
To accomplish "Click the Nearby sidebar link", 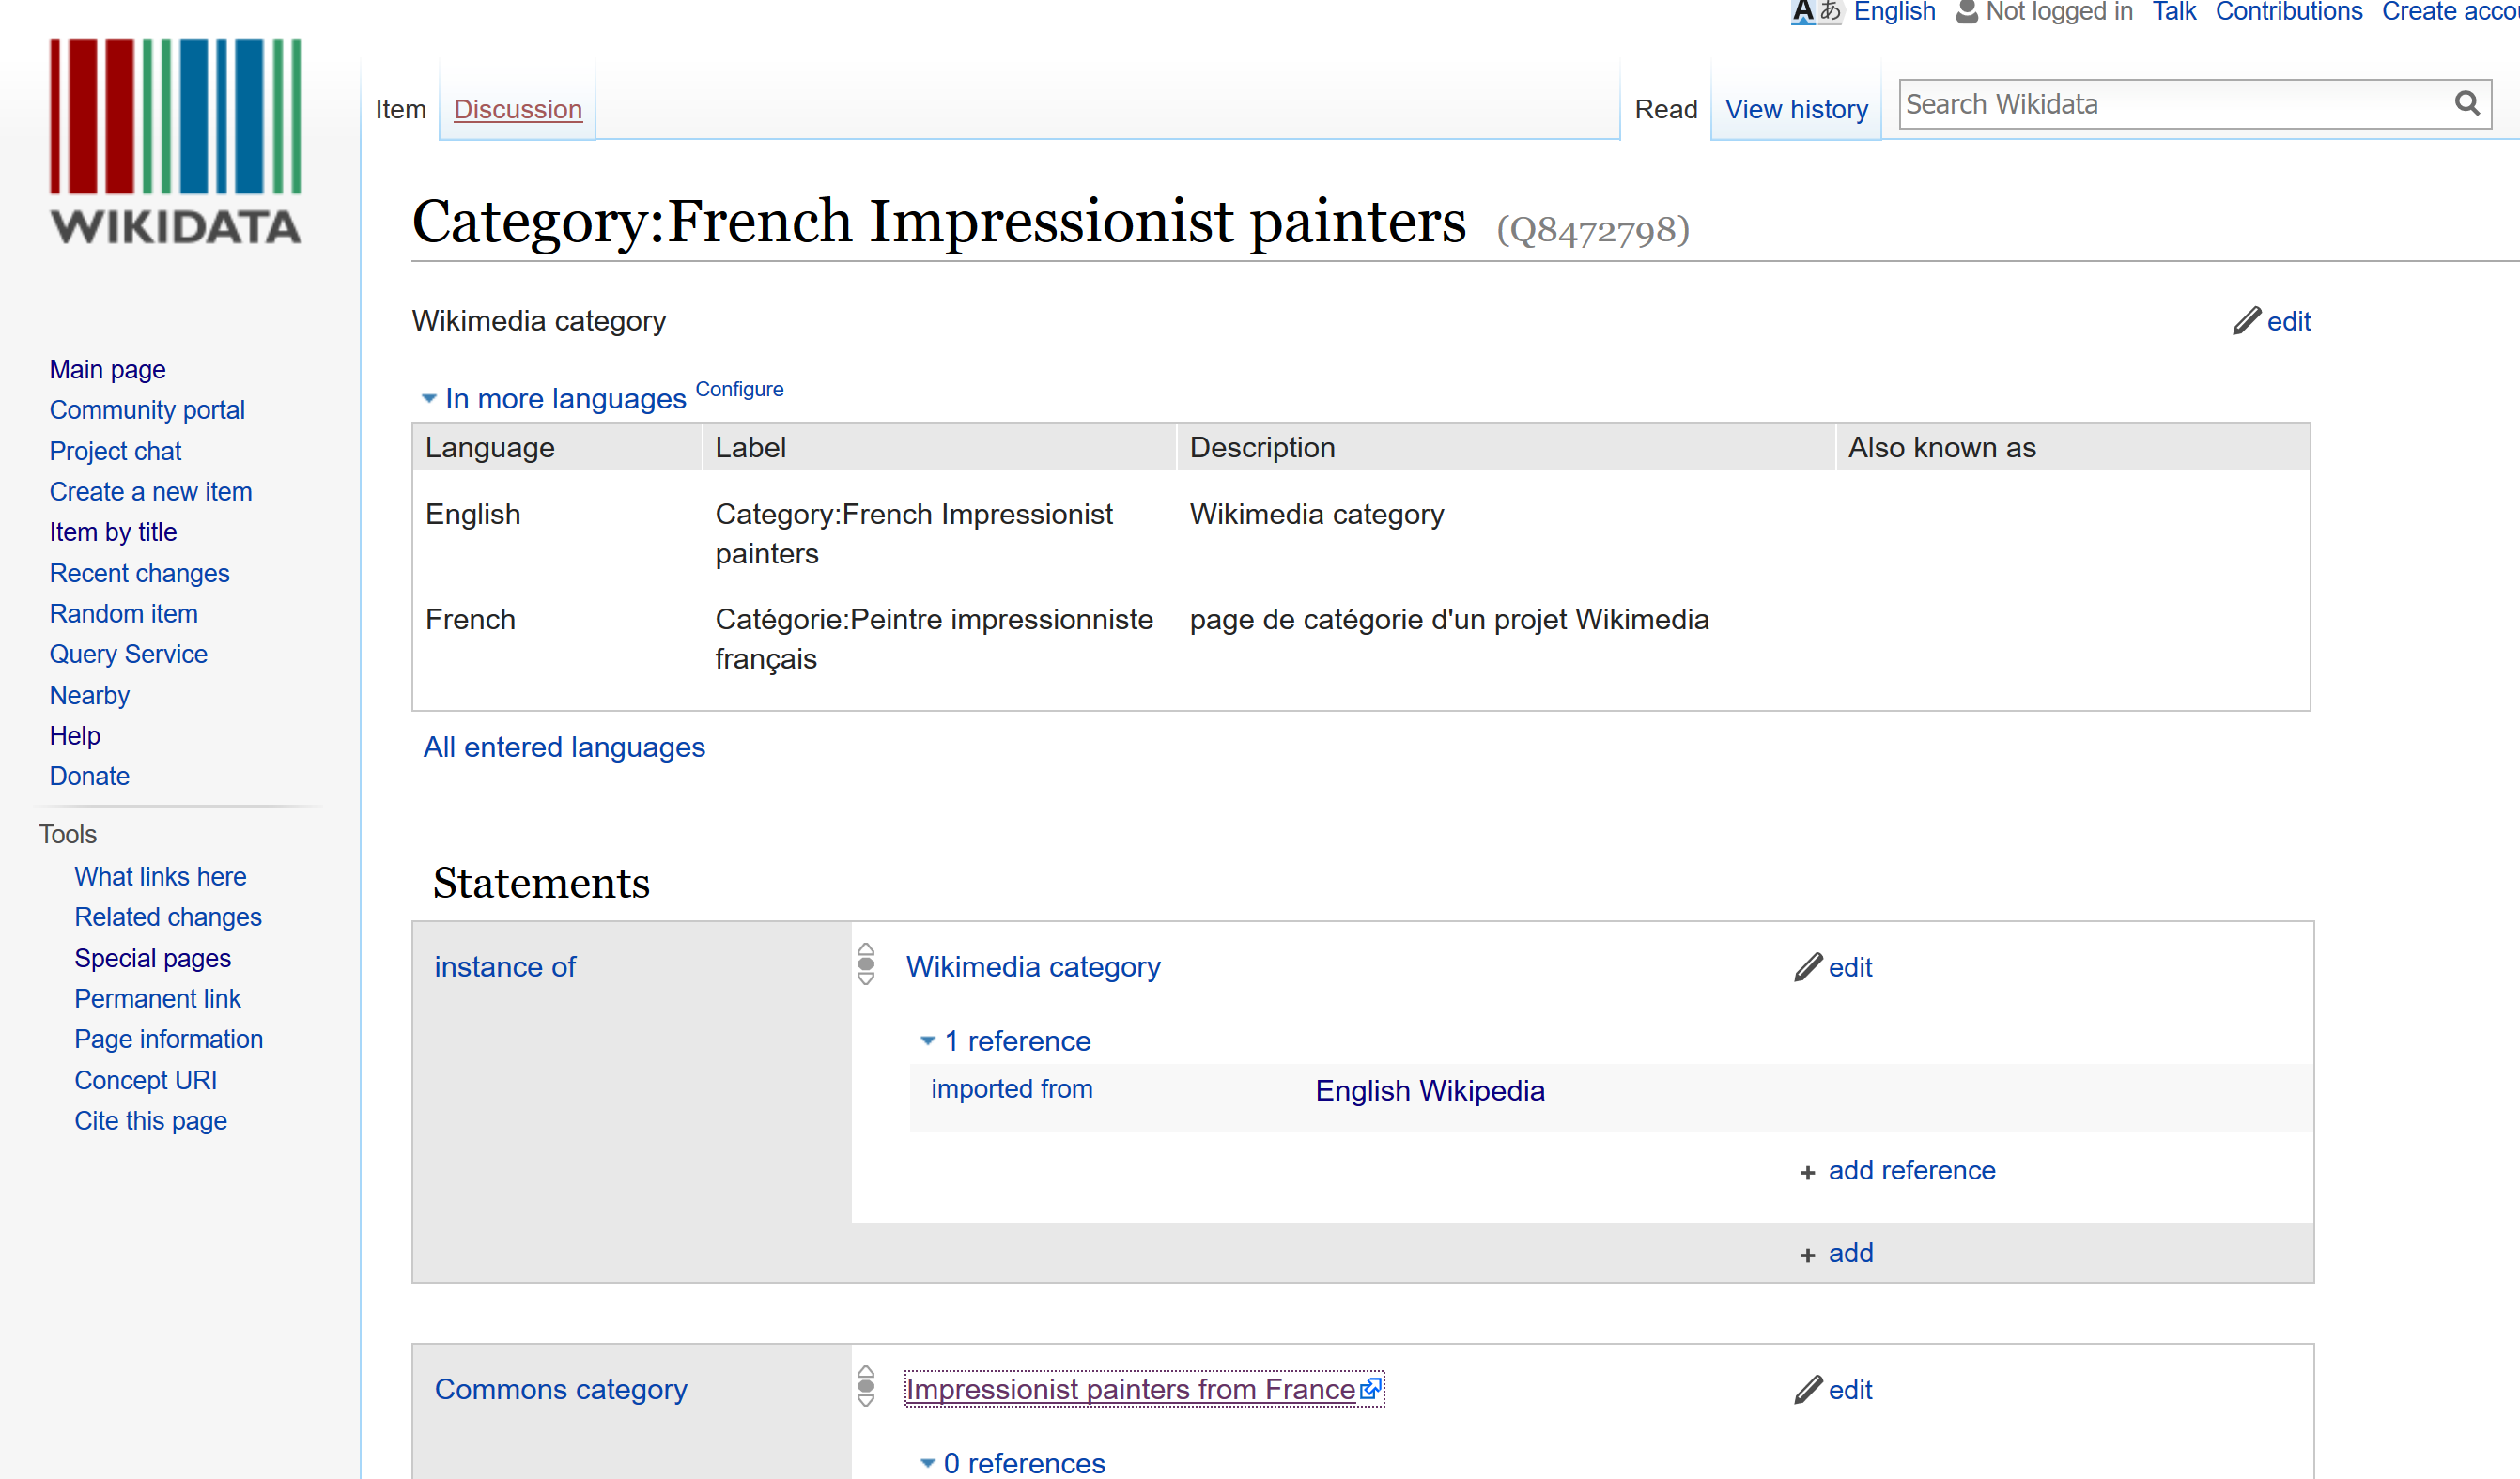I will click(89, 695).
